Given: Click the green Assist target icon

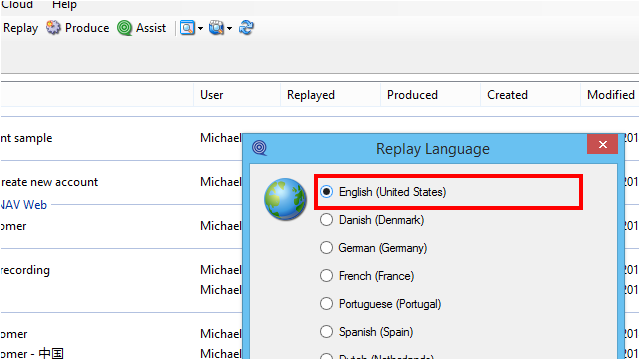Looking at the screenshot, I should click(x=124, y=28).
